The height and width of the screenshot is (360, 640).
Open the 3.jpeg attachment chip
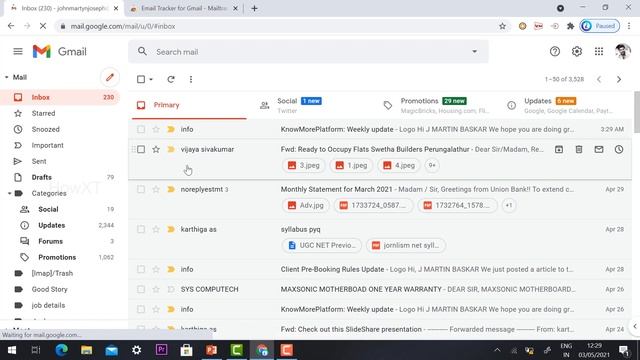[303, 165]
